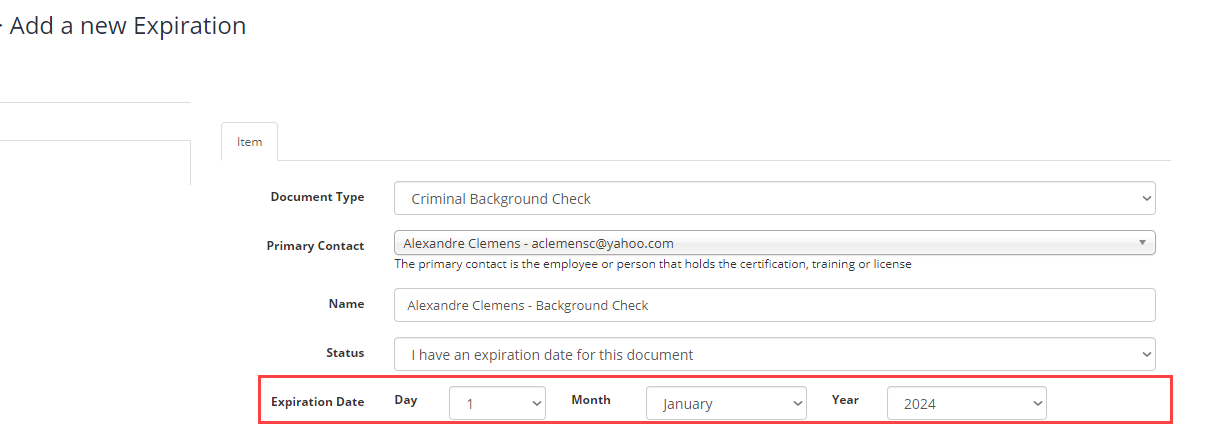Click the Year label

point(845,400)
